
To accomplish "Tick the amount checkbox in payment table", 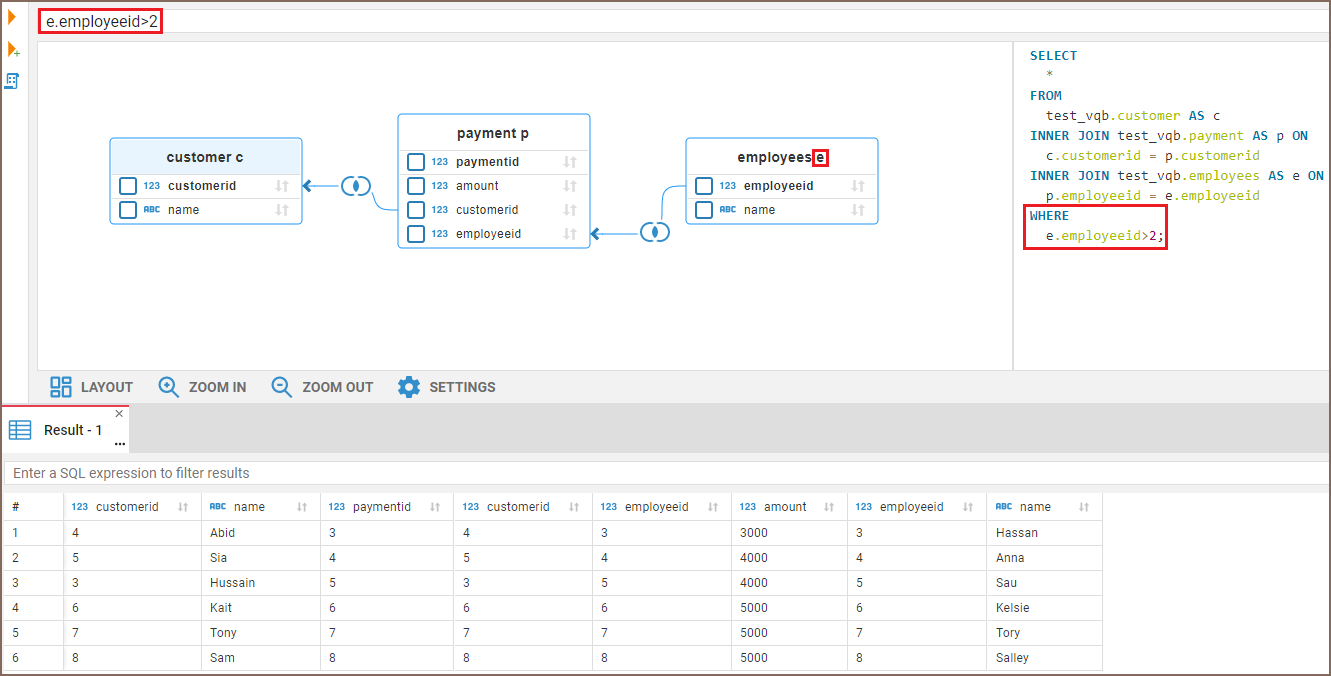I will coord(416,186).
